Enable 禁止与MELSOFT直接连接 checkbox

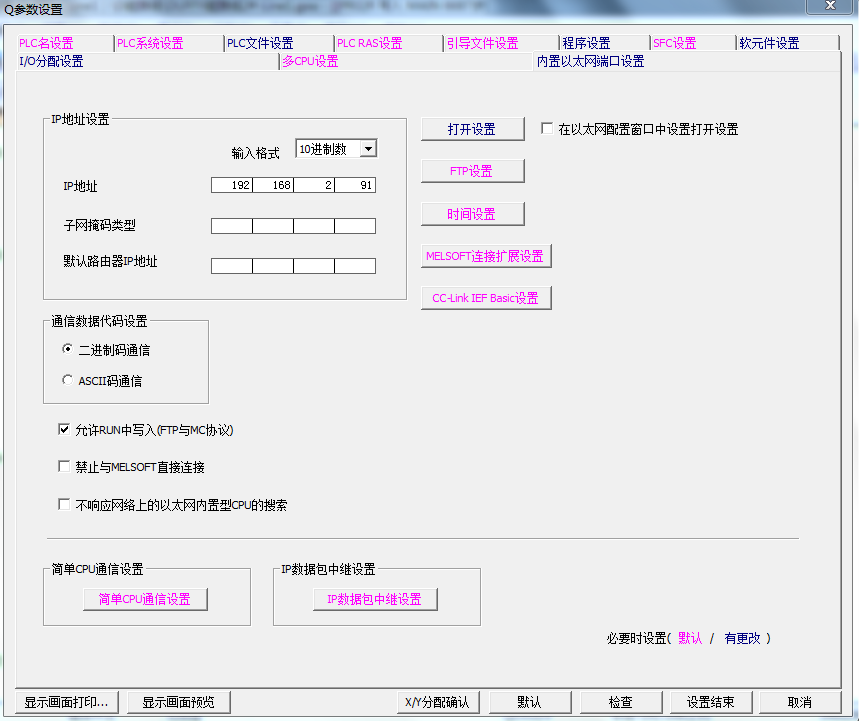pyautogui.click(x=65, y=467)
